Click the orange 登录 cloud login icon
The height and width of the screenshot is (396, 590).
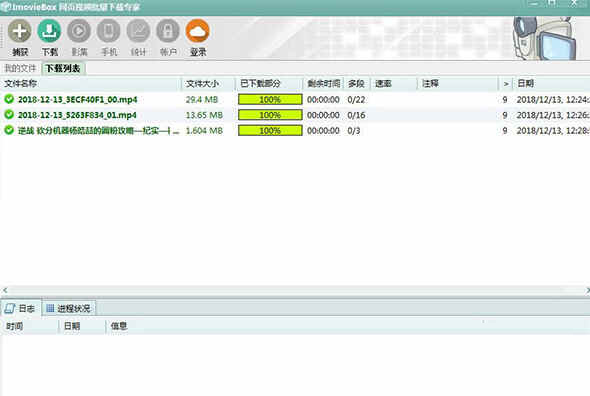click(198, 31)
